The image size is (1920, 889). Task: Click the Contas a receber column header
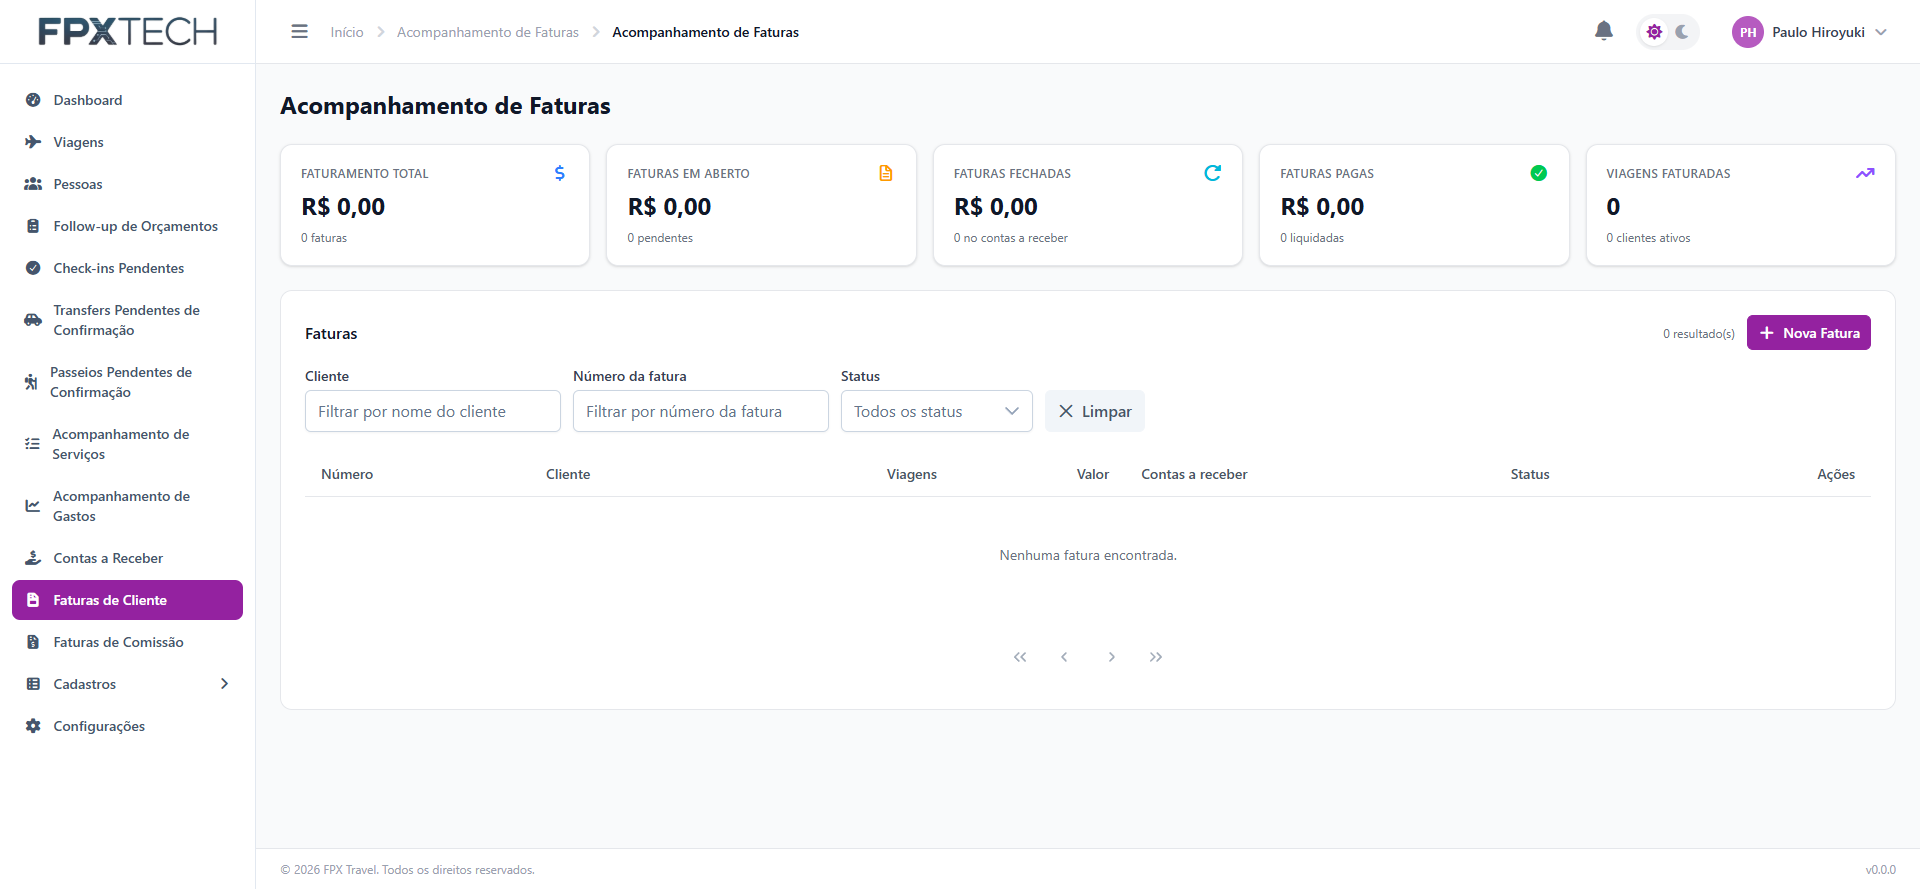(1194, 474)
